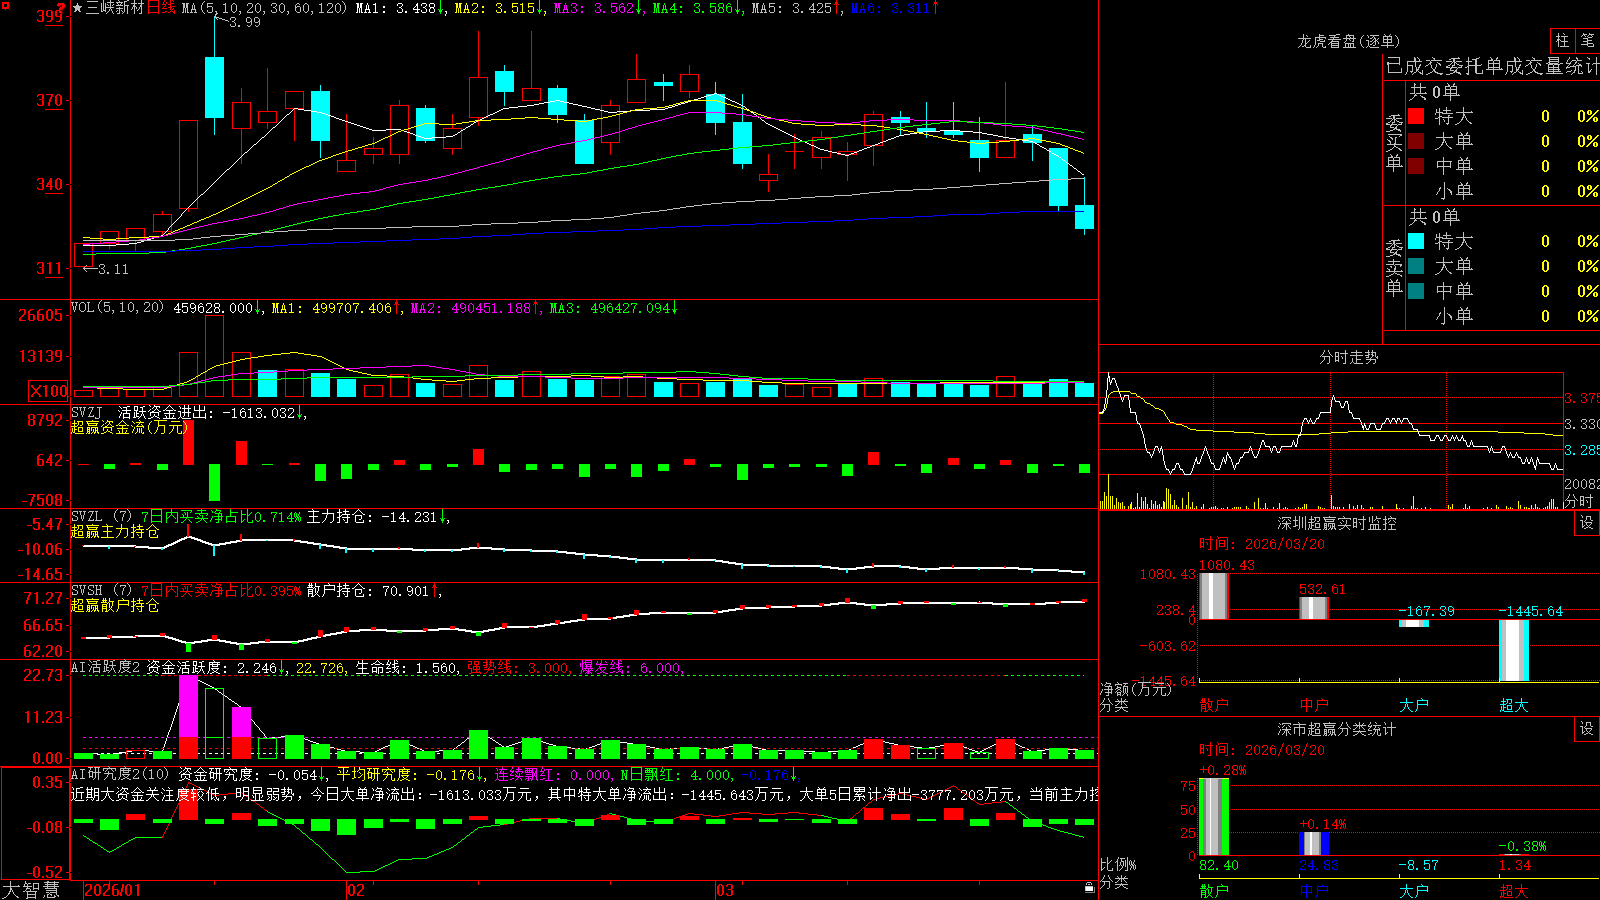Click the SVZJ indicator name
1600x900 pixels.
(86, 412)
